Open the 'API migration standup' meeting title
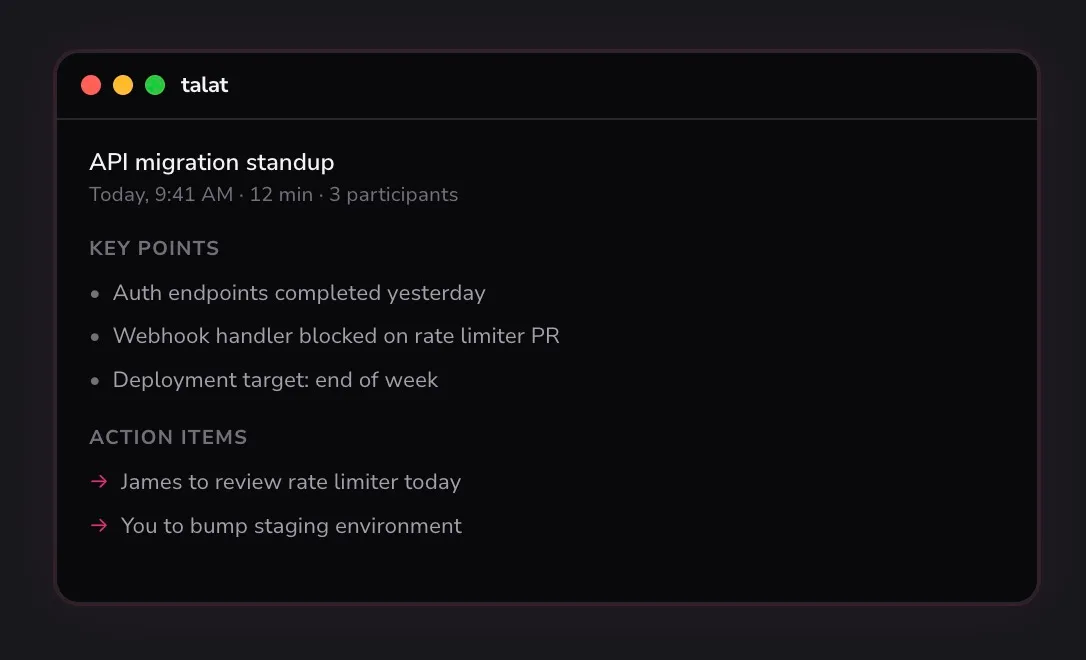Image resolution: width=1086 pixels, height=660 pixels. pyautogui.click(x=212, y=162)
